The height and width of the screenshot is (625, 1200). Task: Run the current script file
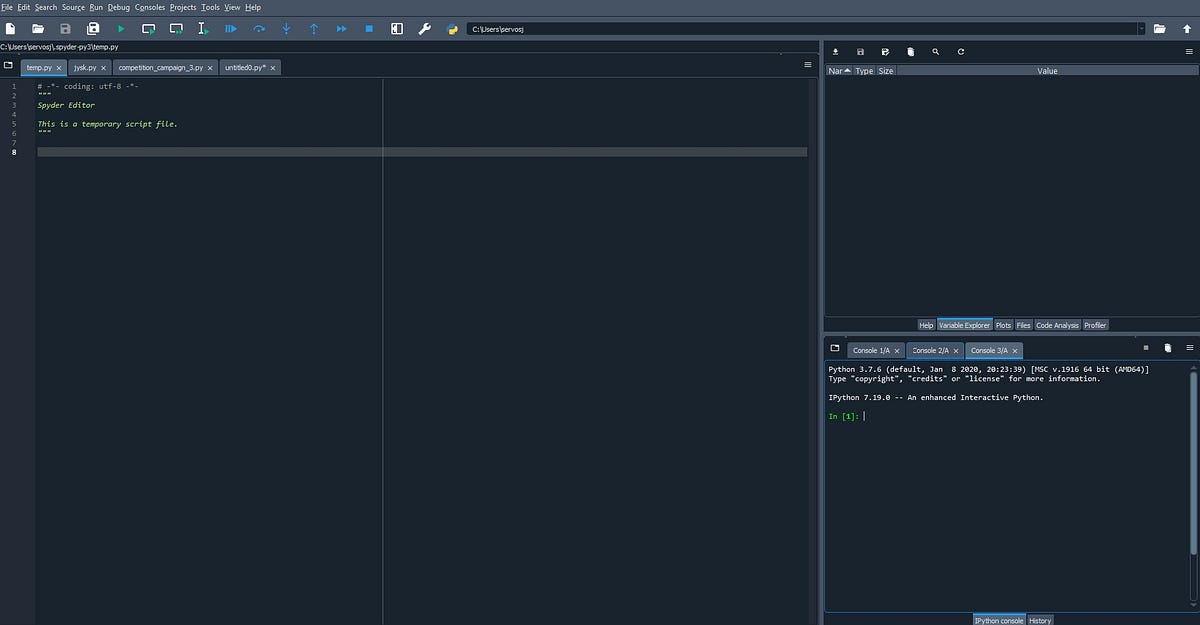tap(119, 29)
